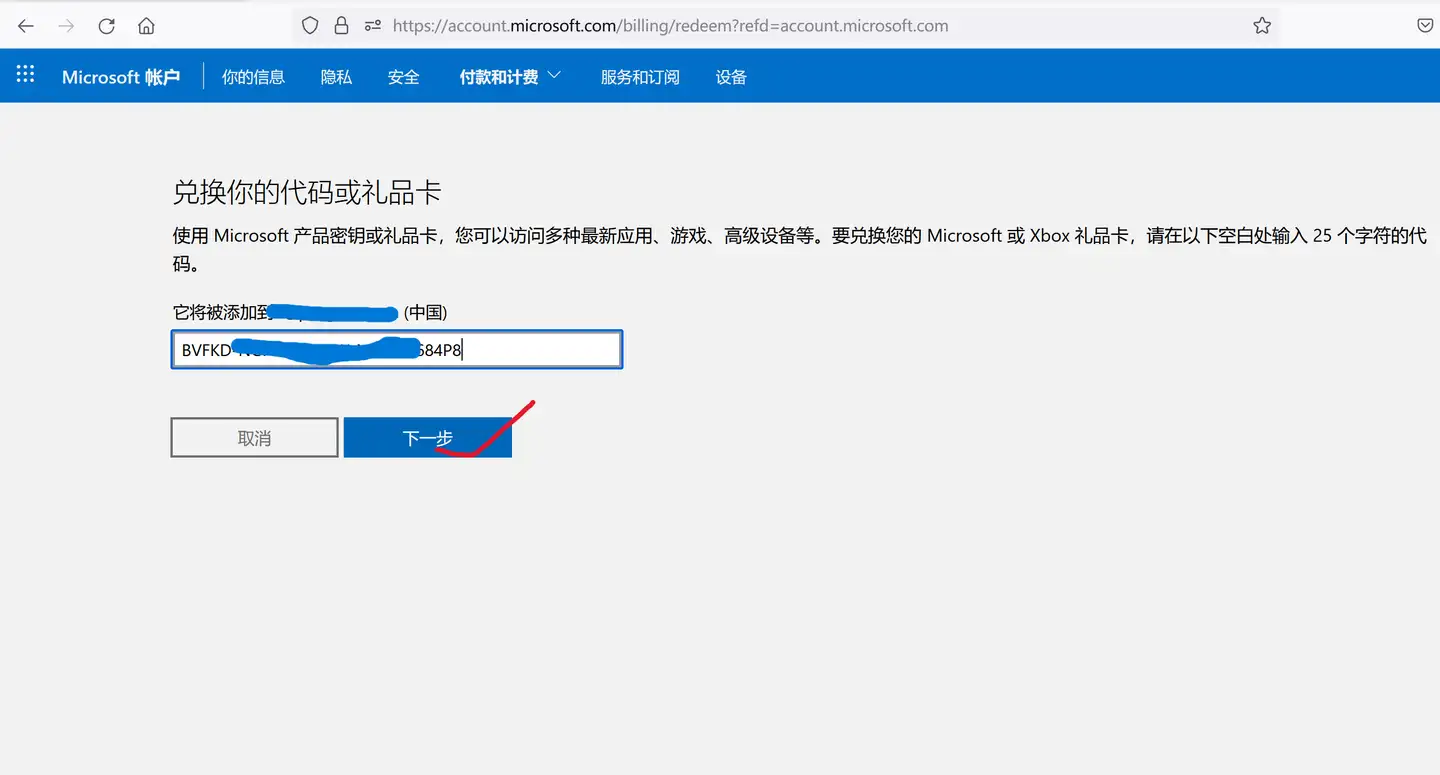Open site permissions icon in address bar
The height and width of the screenshot is (775, 1440).
pos(373,26)
